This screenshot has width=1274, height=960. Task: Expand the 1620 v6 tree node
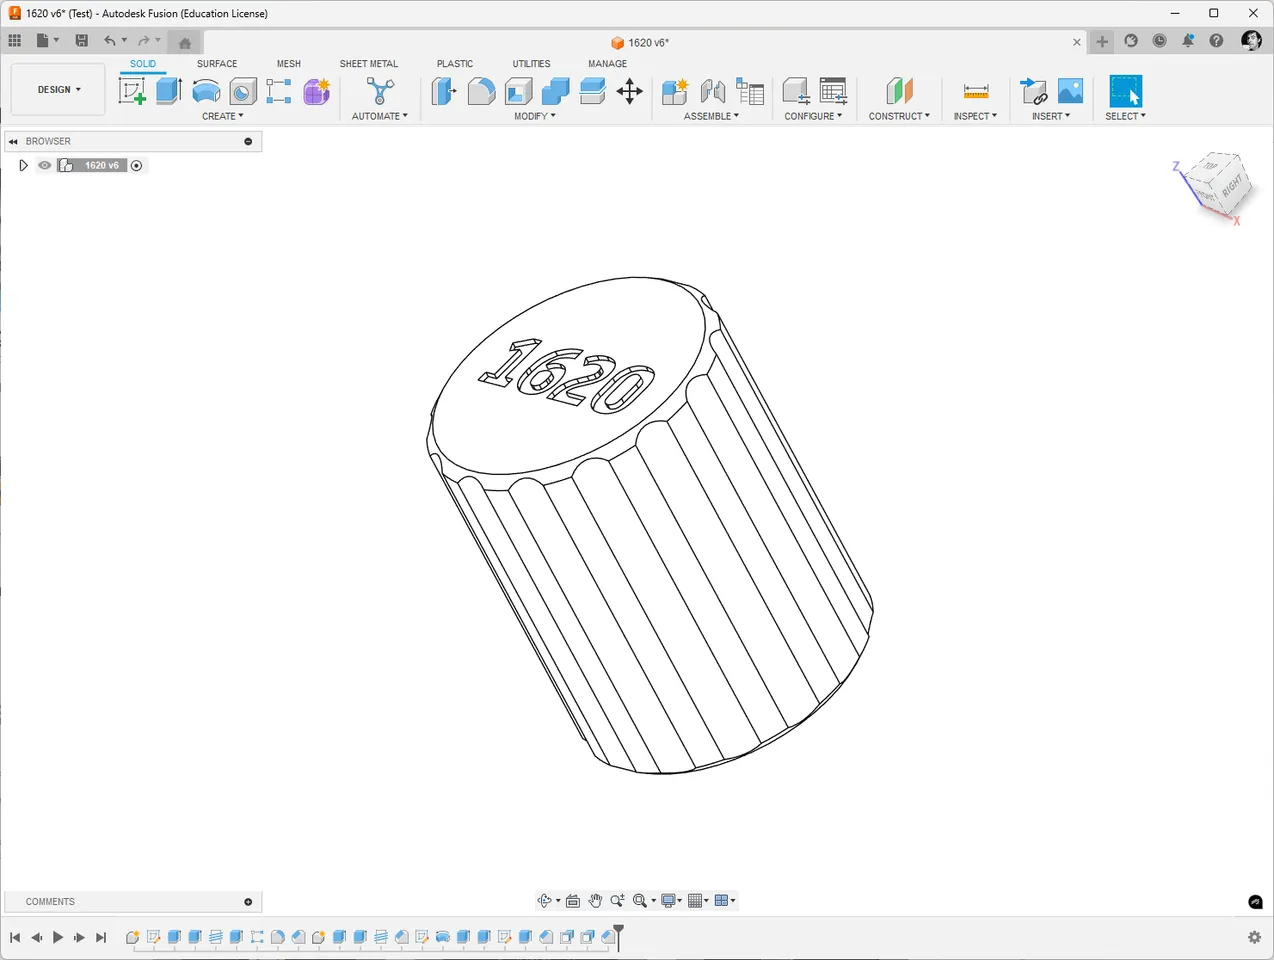(x=24, y=165)
